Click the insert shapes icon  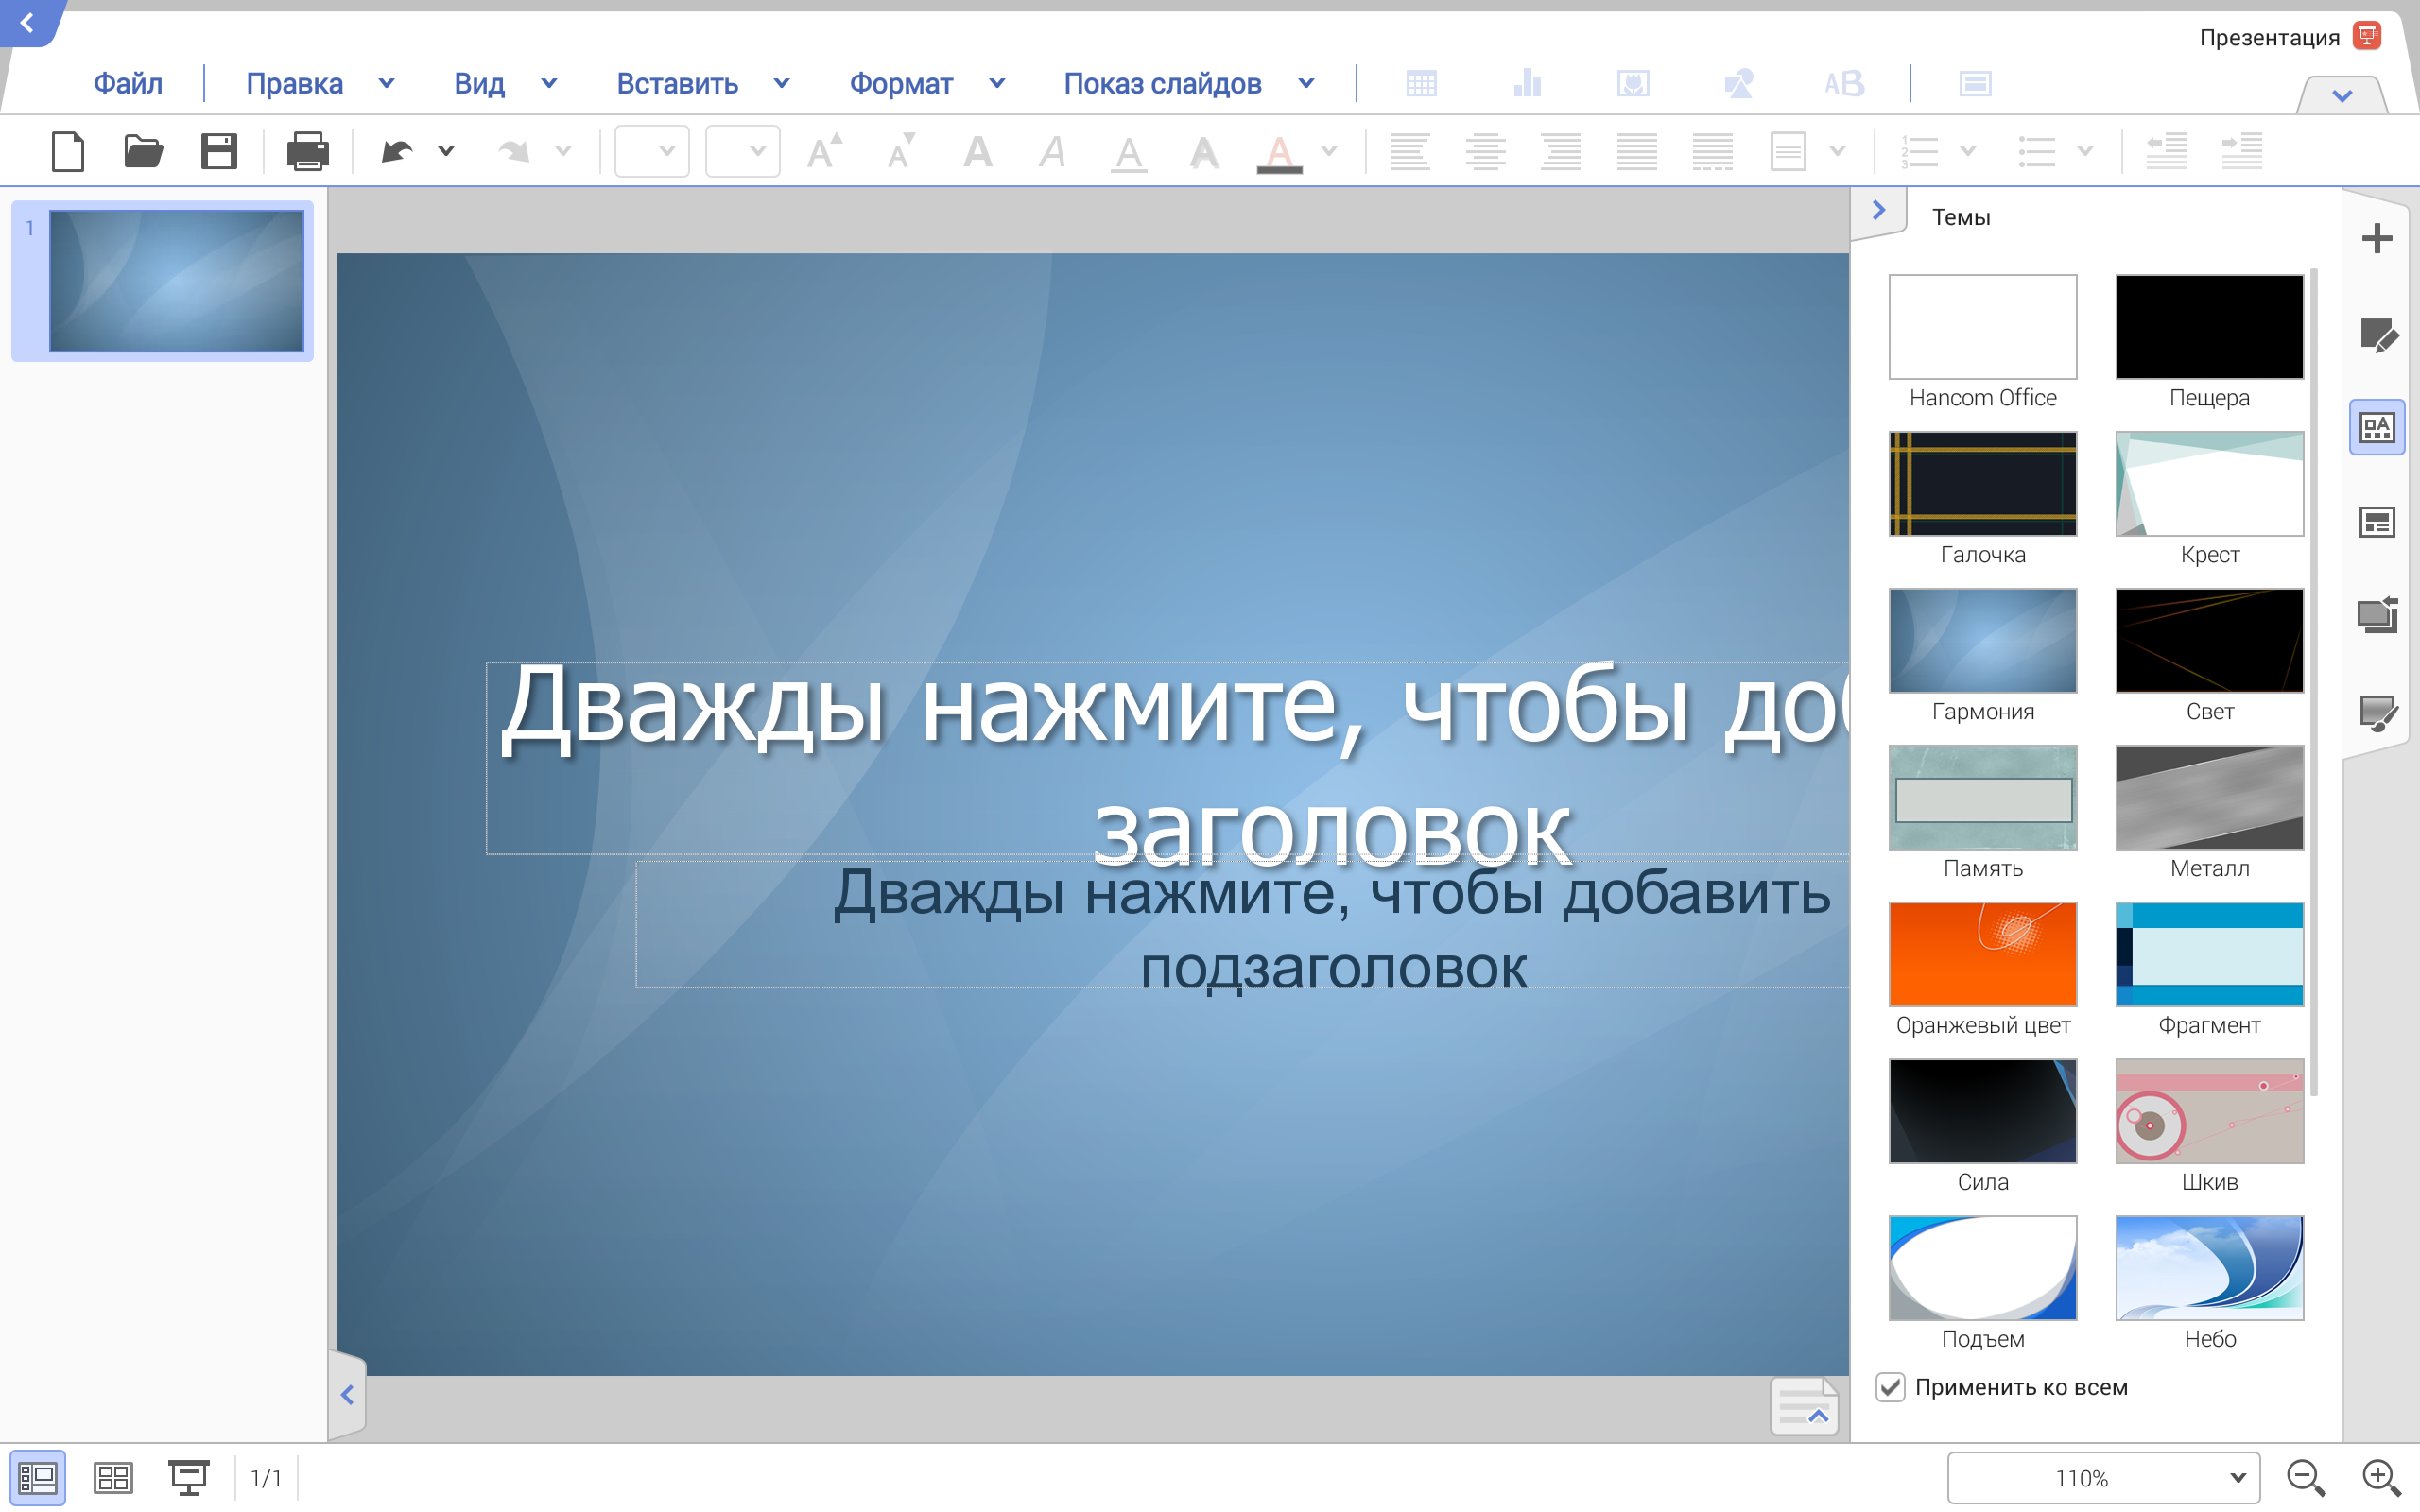(x=1739, y=84)
